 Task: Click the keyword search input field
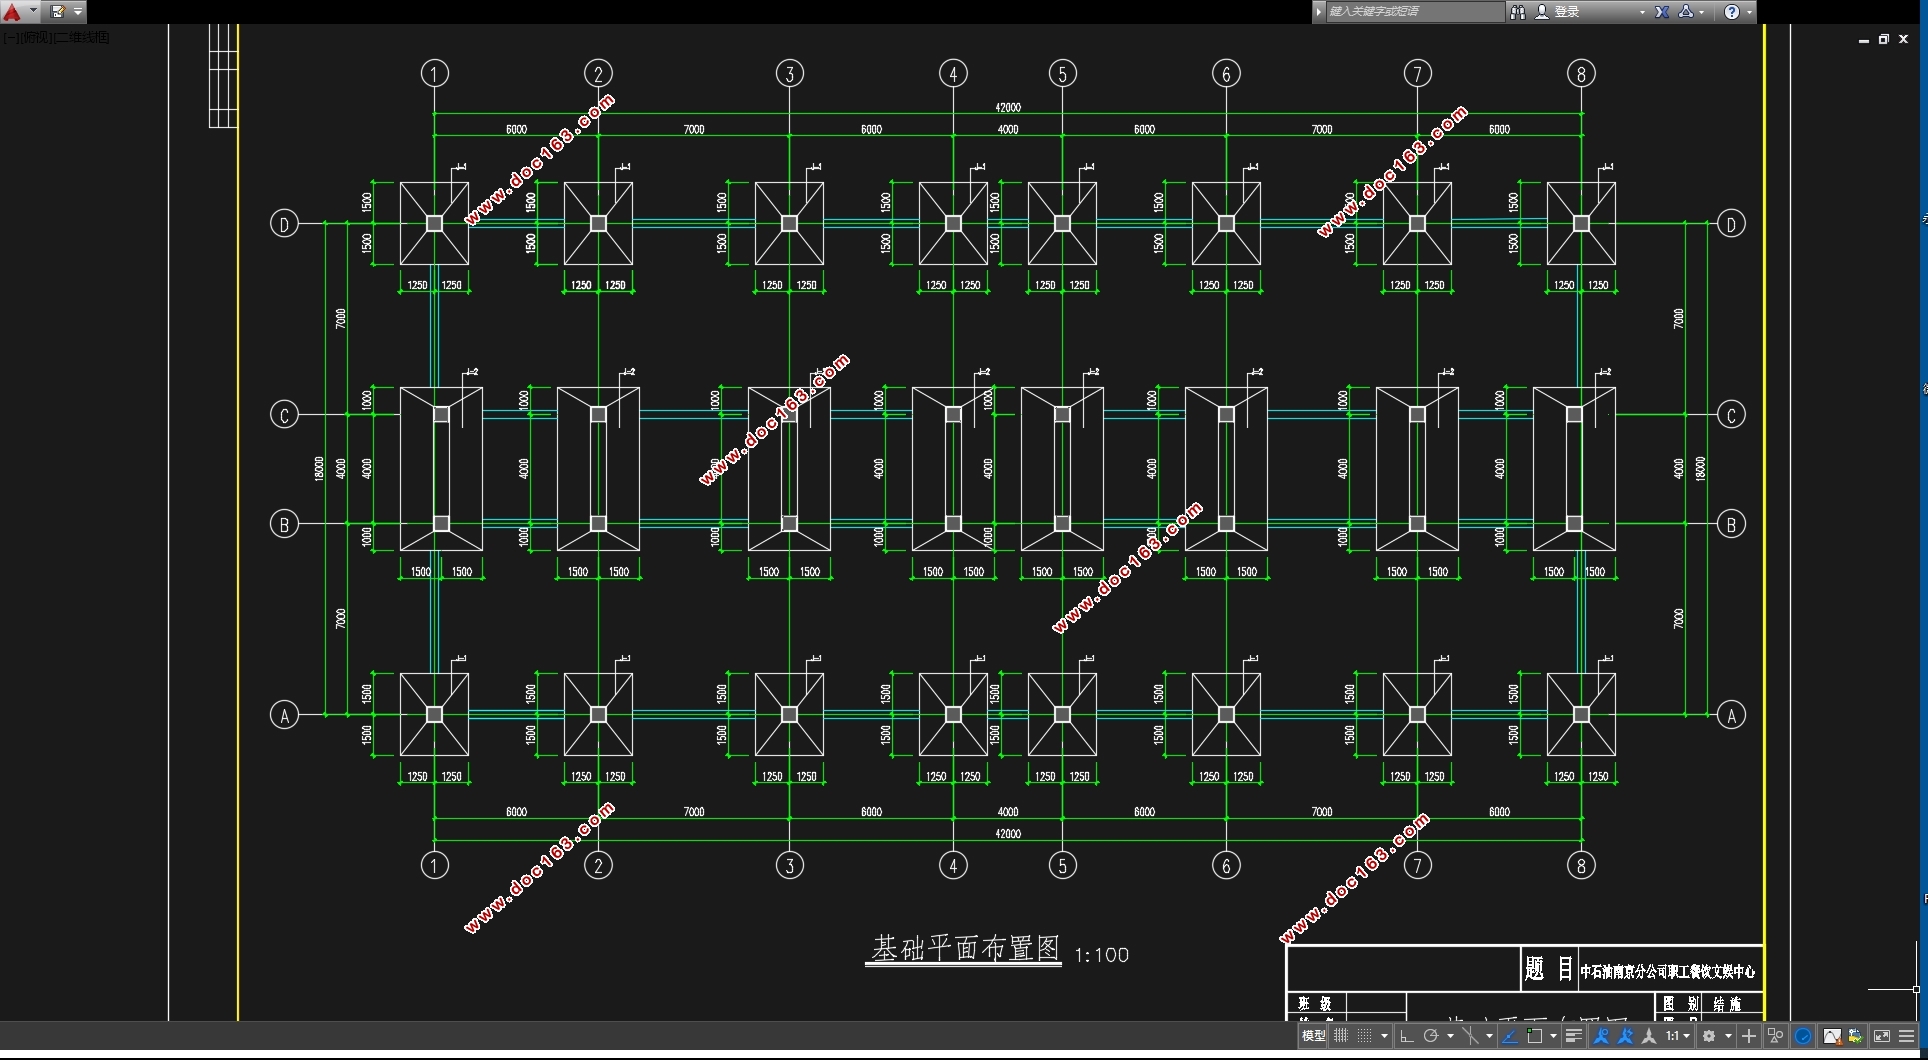[1414, 12]
